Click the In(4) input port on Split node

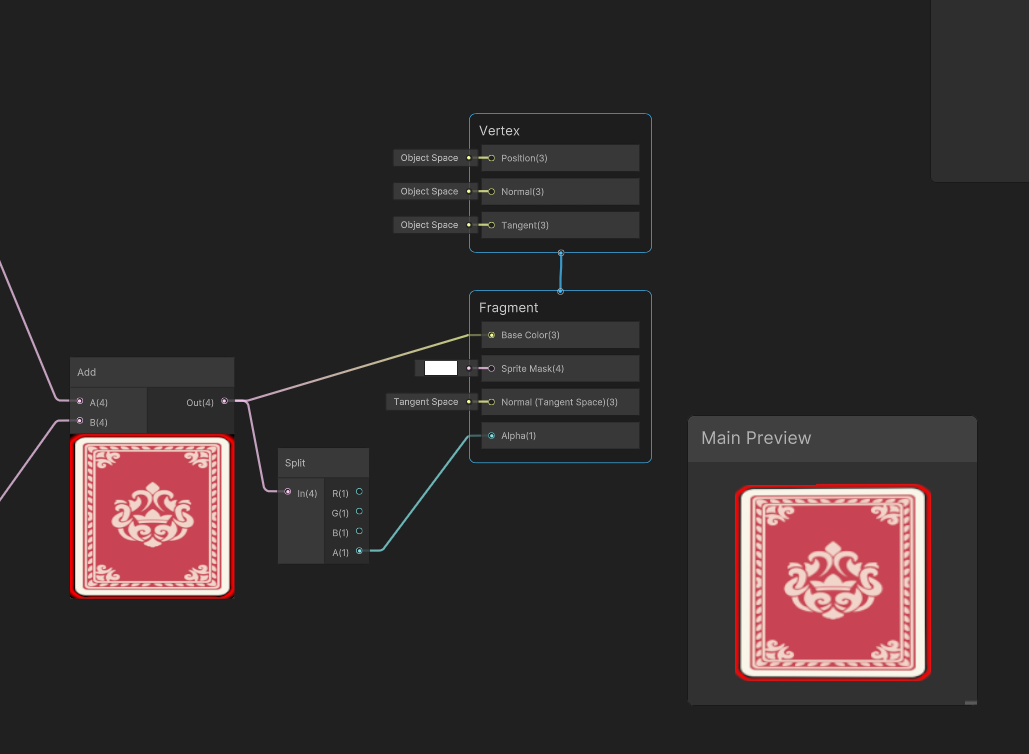pyautogui.click(x=288, y=492)
